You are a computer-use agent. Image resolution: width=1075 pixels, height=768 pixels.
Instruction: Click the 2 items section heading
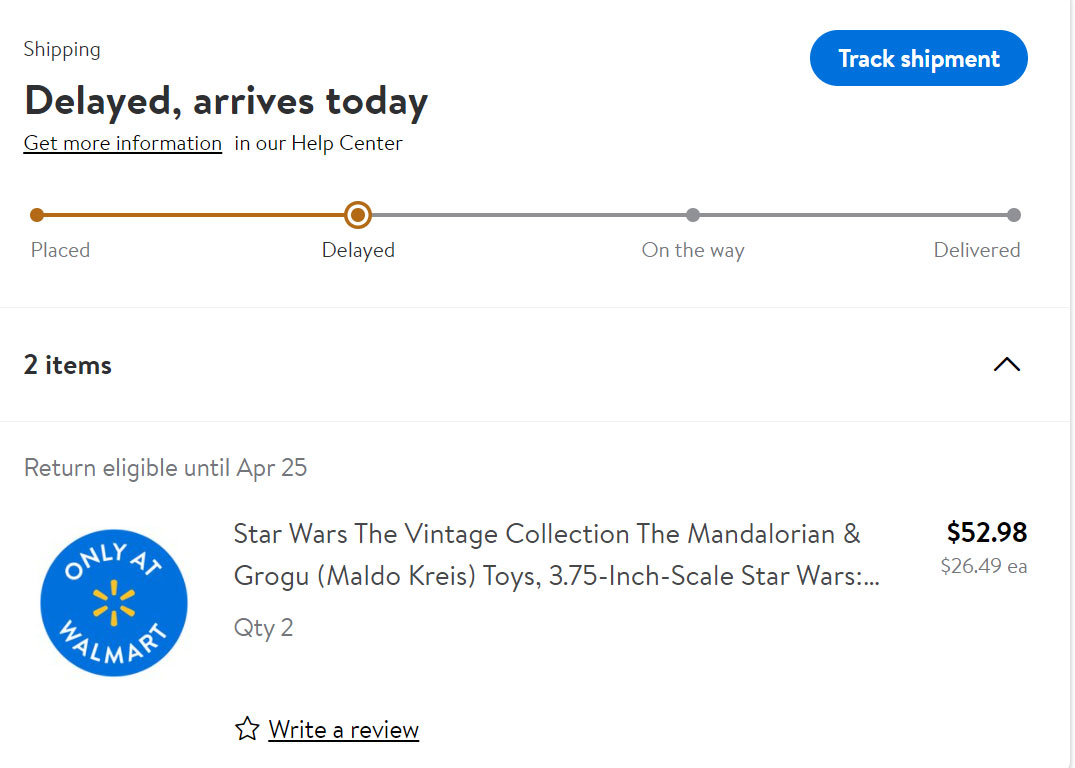[68, 365]
